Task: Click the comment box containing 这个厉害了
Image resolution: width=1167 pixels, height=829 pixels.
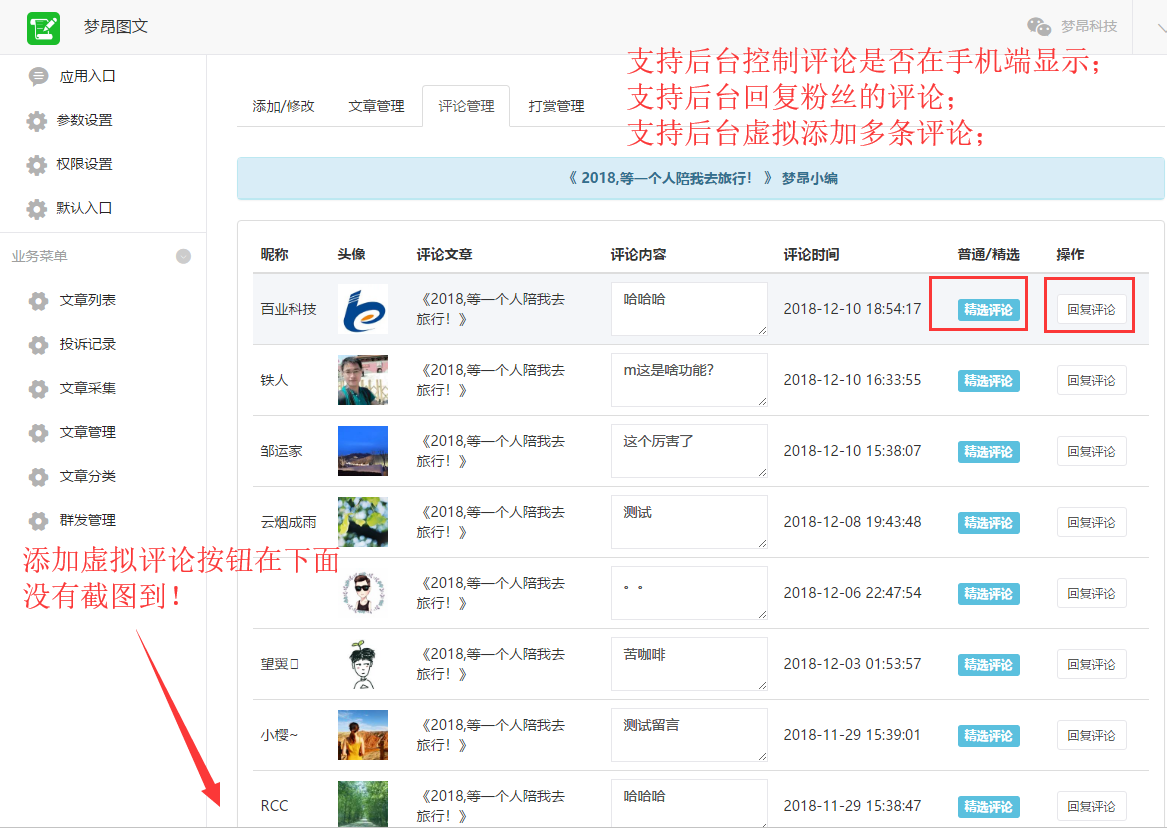Action: coord(689,451)
